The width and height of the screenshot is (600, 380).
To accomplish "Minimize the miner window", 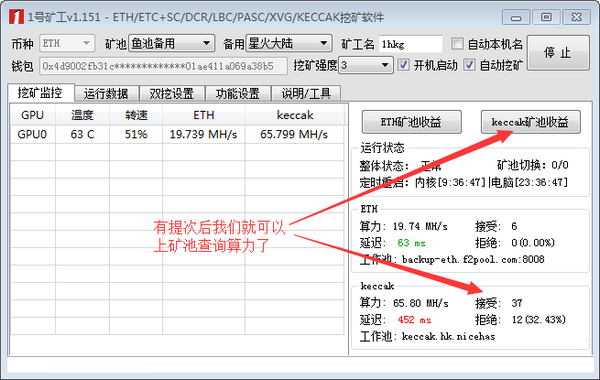I will click(516, 18).
